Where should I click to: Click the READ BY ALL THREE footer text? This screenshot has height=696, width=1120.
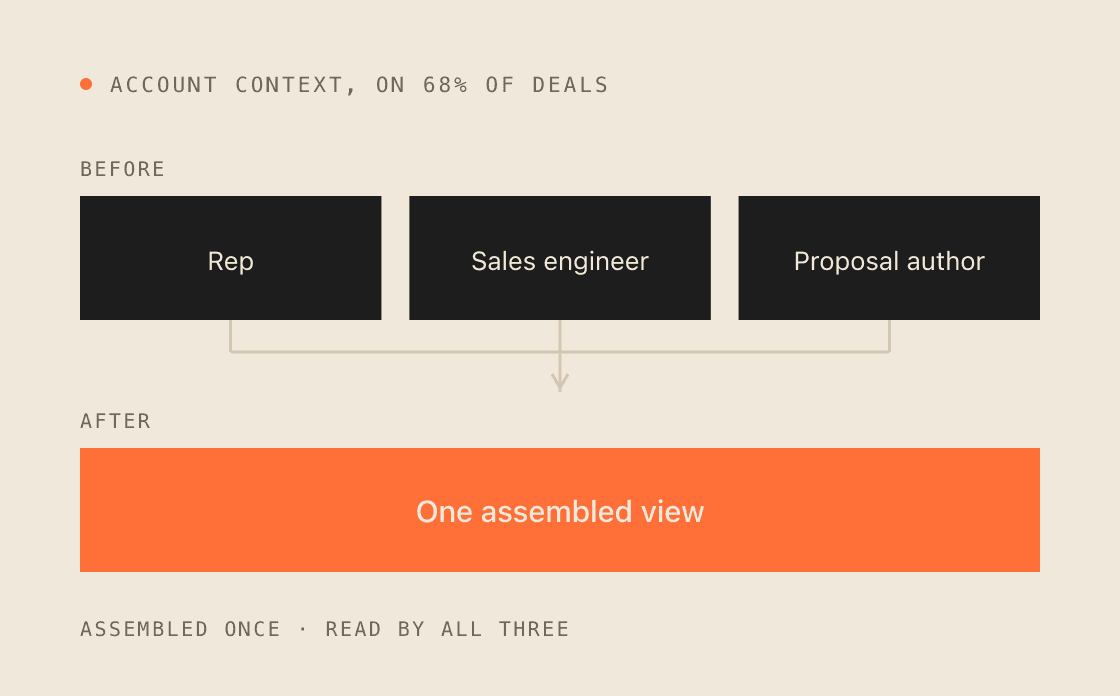(447, 630)
